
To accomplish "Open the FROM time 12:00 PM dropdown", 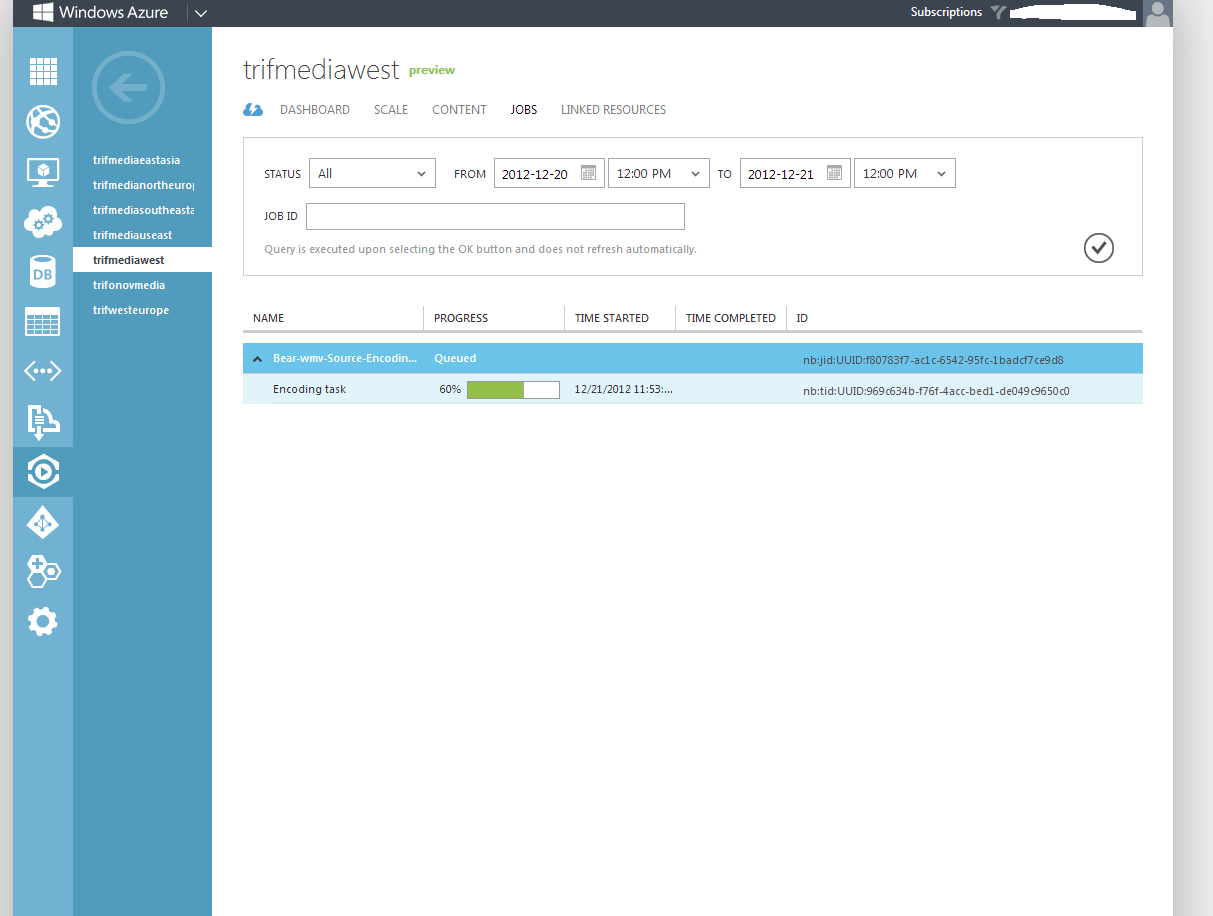I will coord(659,173).
